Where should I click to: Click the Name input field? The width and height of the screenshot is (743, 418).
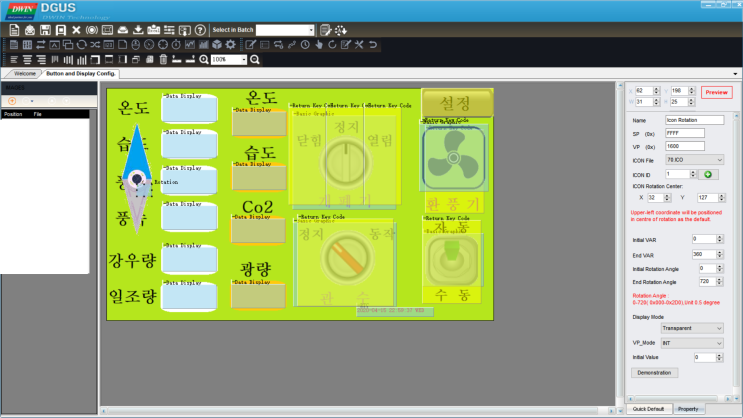[x=694, y=120]
